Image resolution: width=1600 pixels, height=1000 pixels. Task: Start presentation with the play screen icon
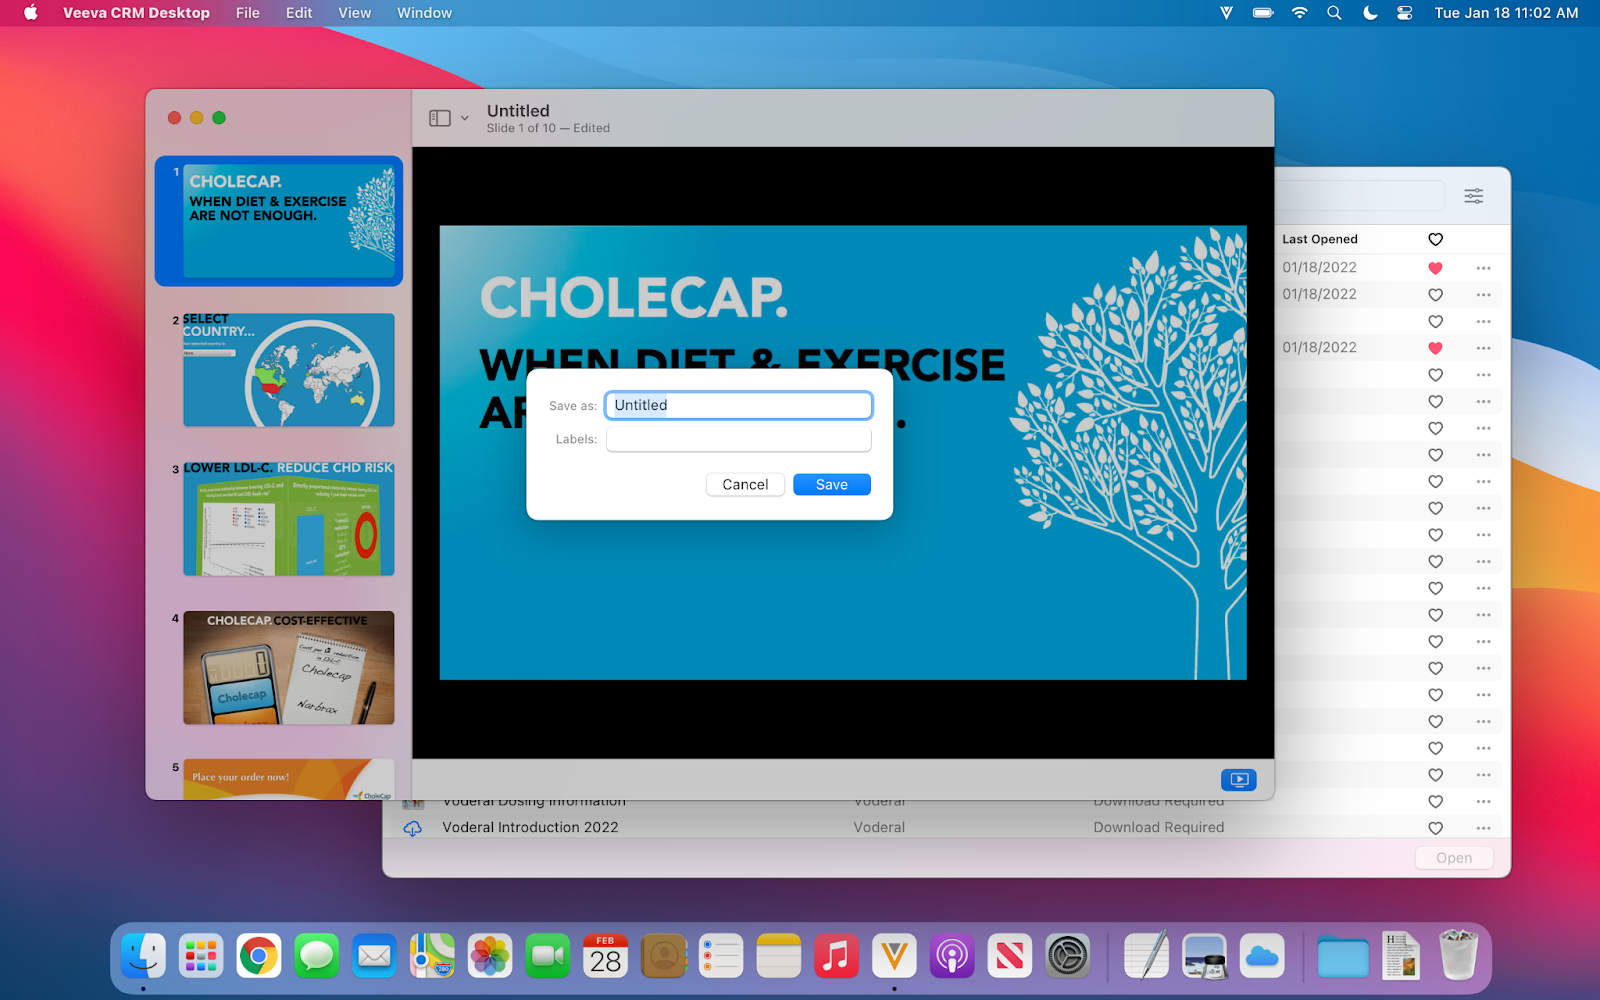[1238, 780]
